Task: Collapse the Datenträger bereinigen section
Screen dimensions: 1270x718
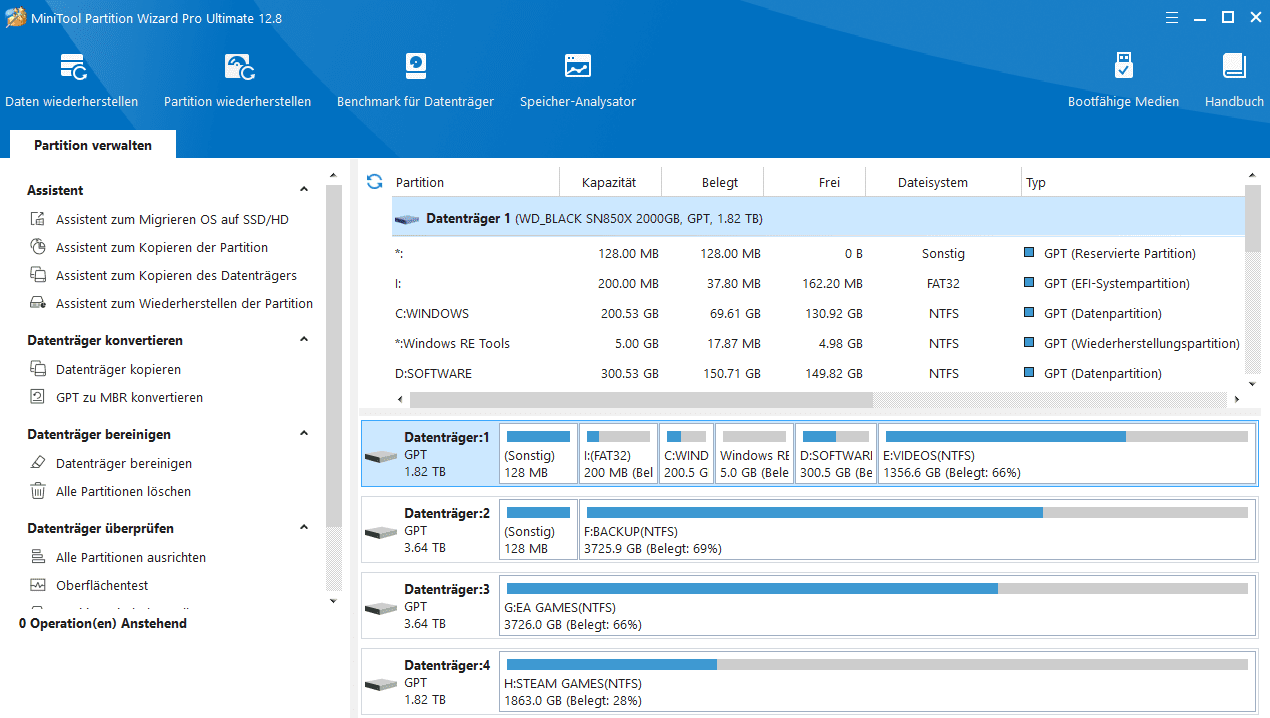Action: point(305,434)
